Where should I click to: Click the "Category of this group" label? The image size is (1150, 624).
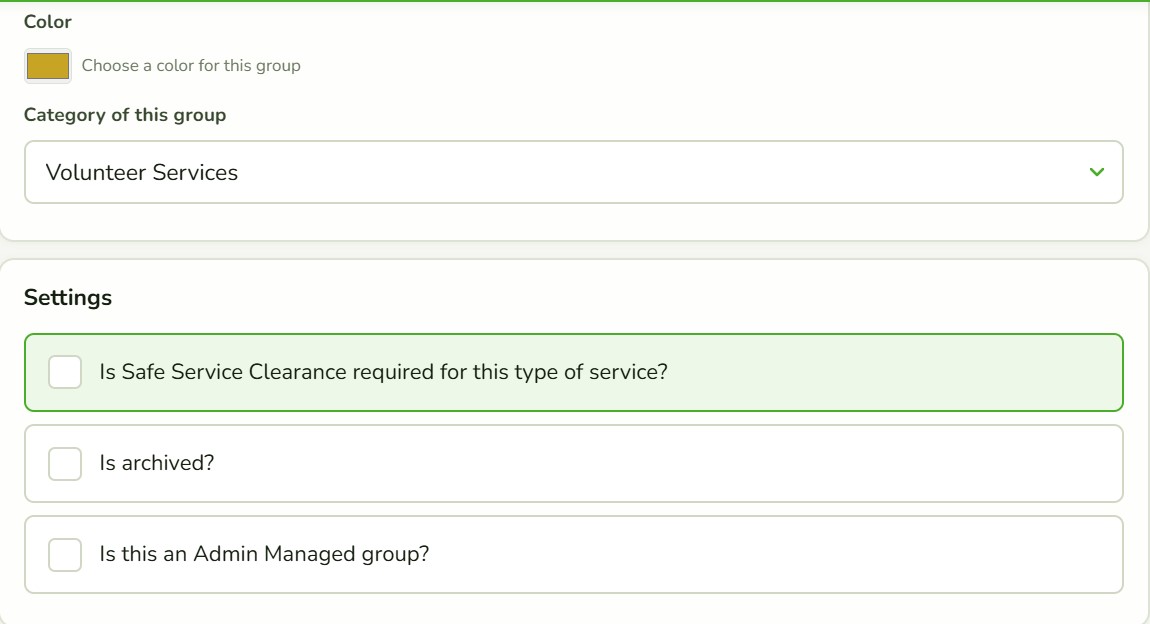click(x=125, y=115)
